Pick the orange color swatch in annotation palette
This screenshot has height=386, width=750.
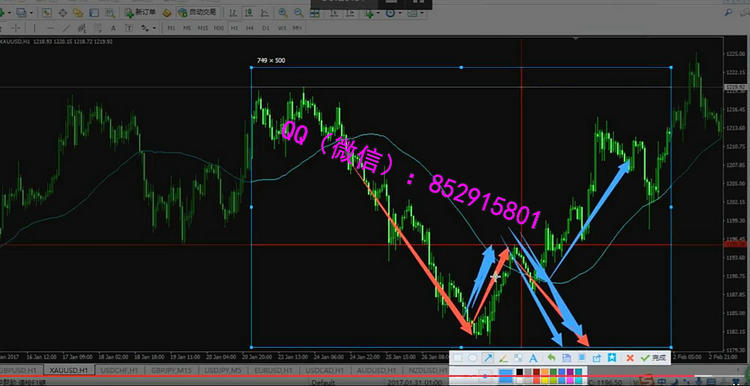(x=545, y=372)
